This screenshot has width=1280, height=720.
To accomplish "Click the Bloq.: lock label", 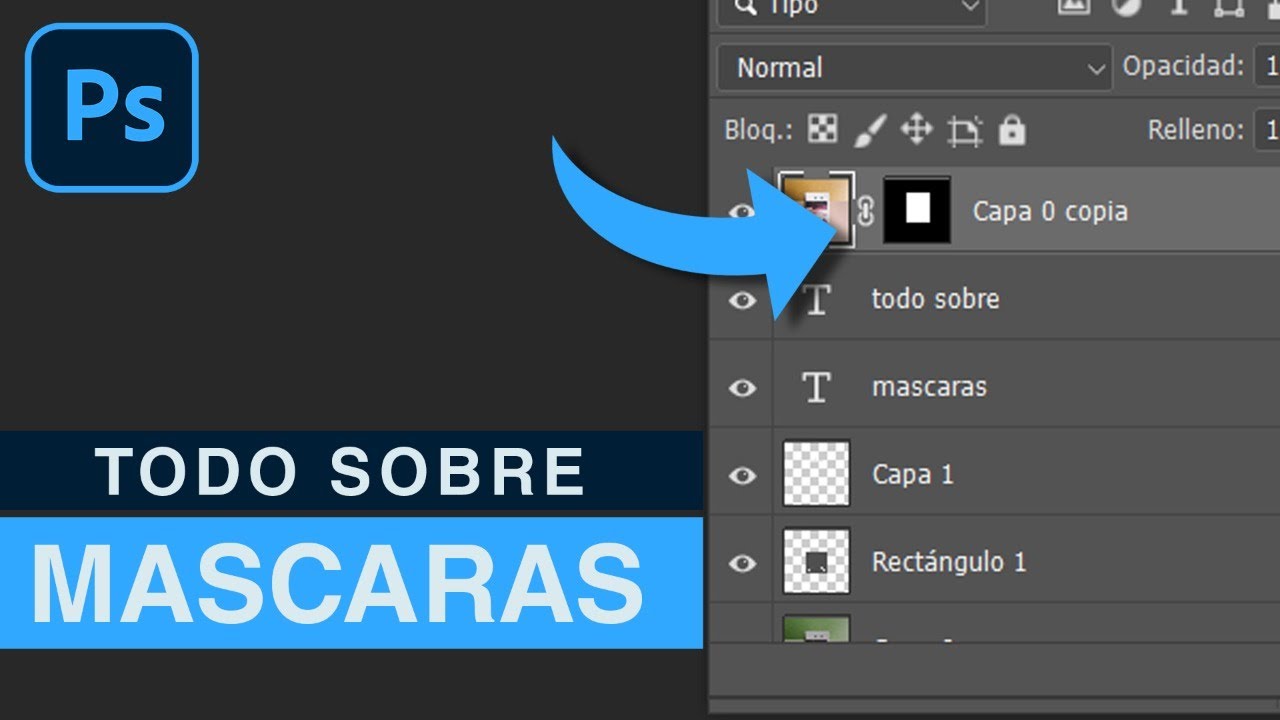I will pyautogui.click(x=758, y=130).
